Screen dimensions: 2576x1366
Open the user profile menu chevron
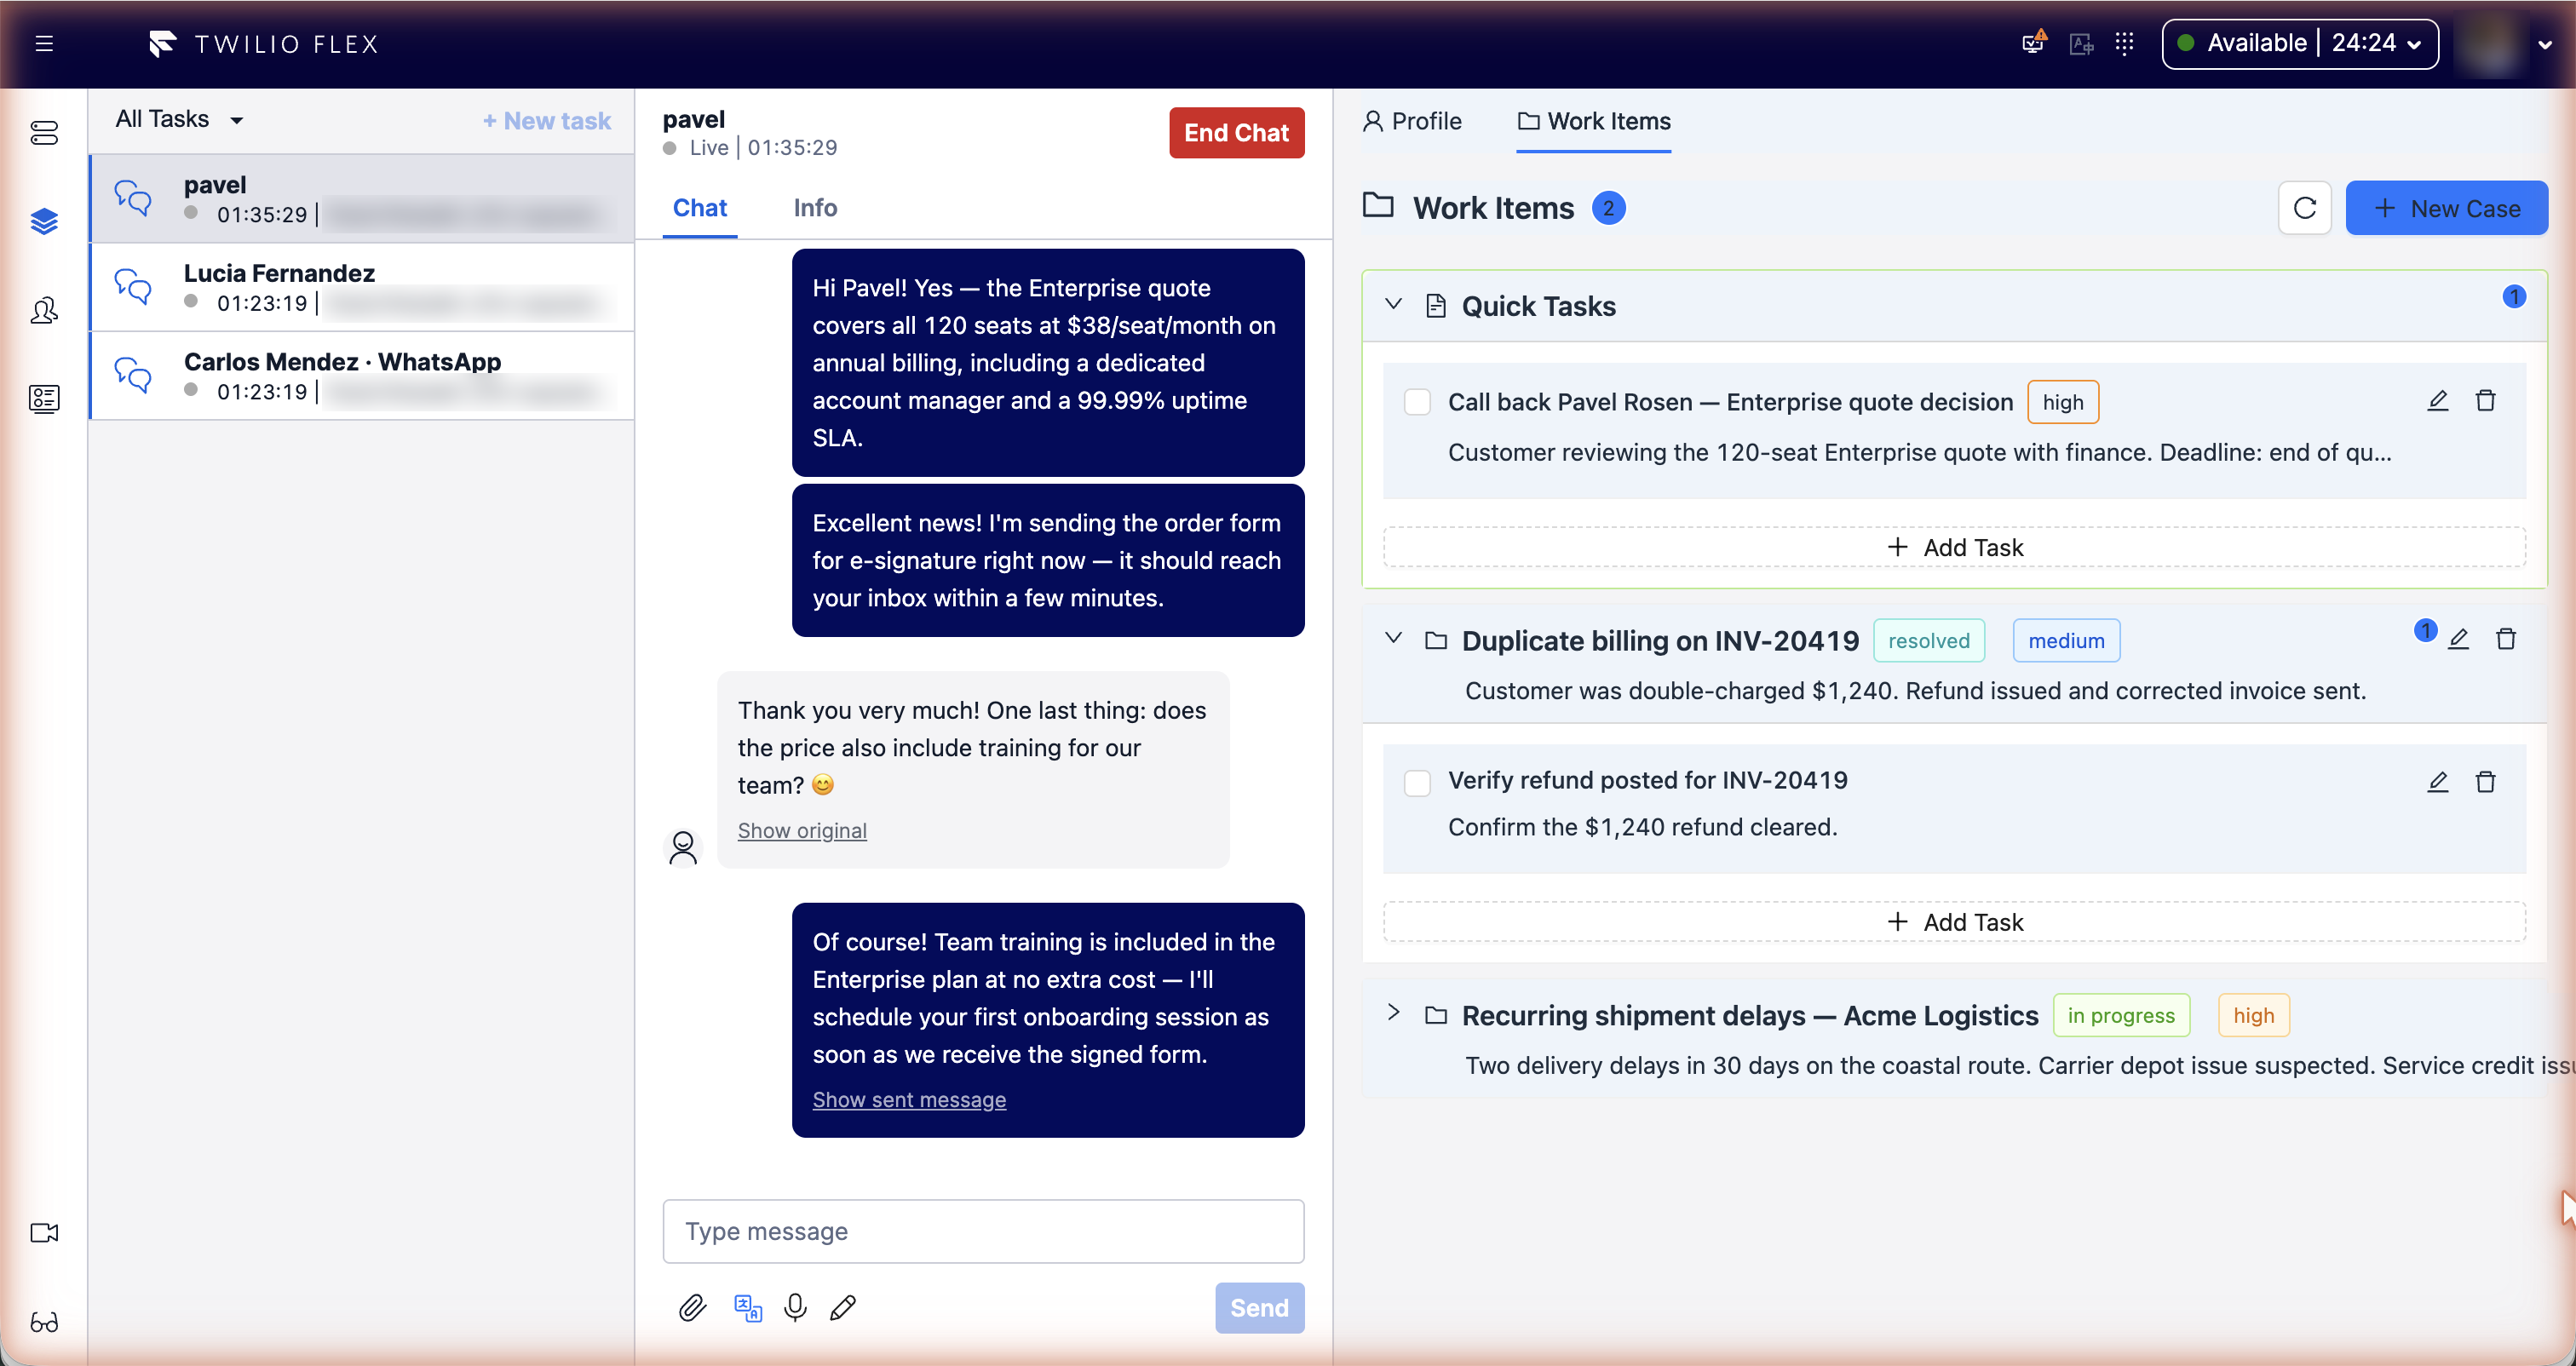2545,45
